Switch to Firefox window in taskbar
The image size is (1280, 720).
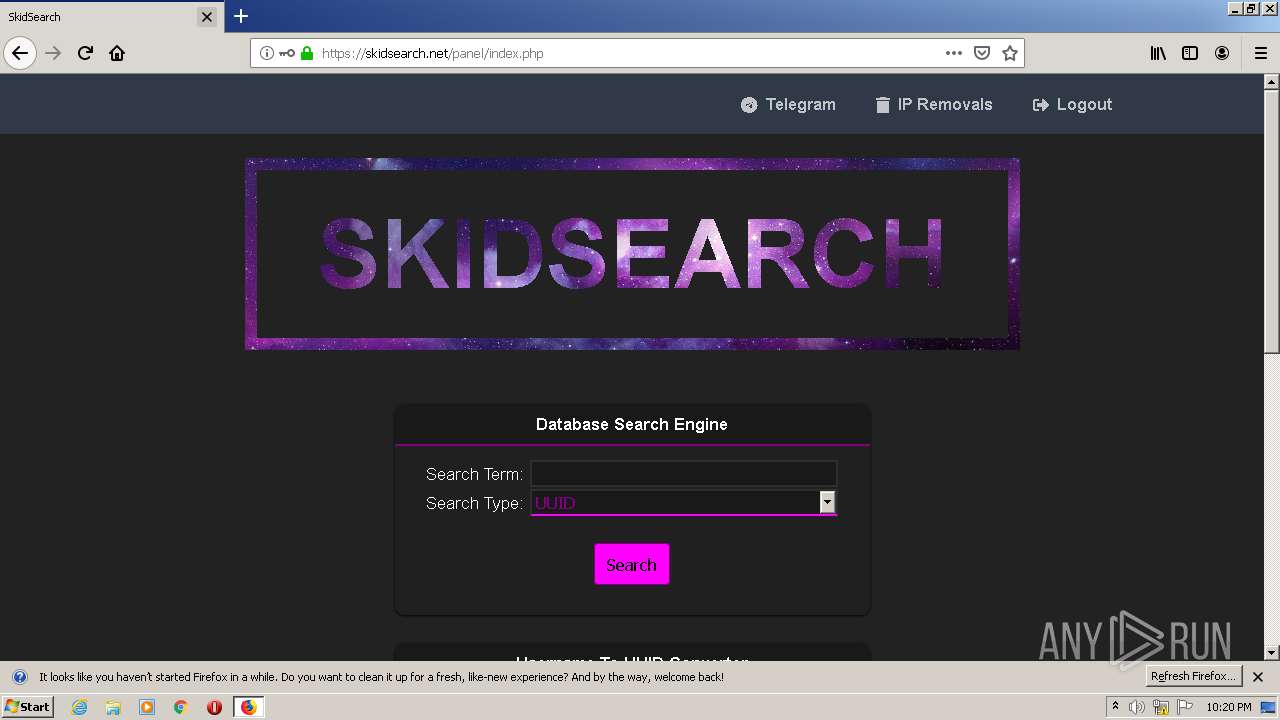pyautogui.click(x=248, y=707)
